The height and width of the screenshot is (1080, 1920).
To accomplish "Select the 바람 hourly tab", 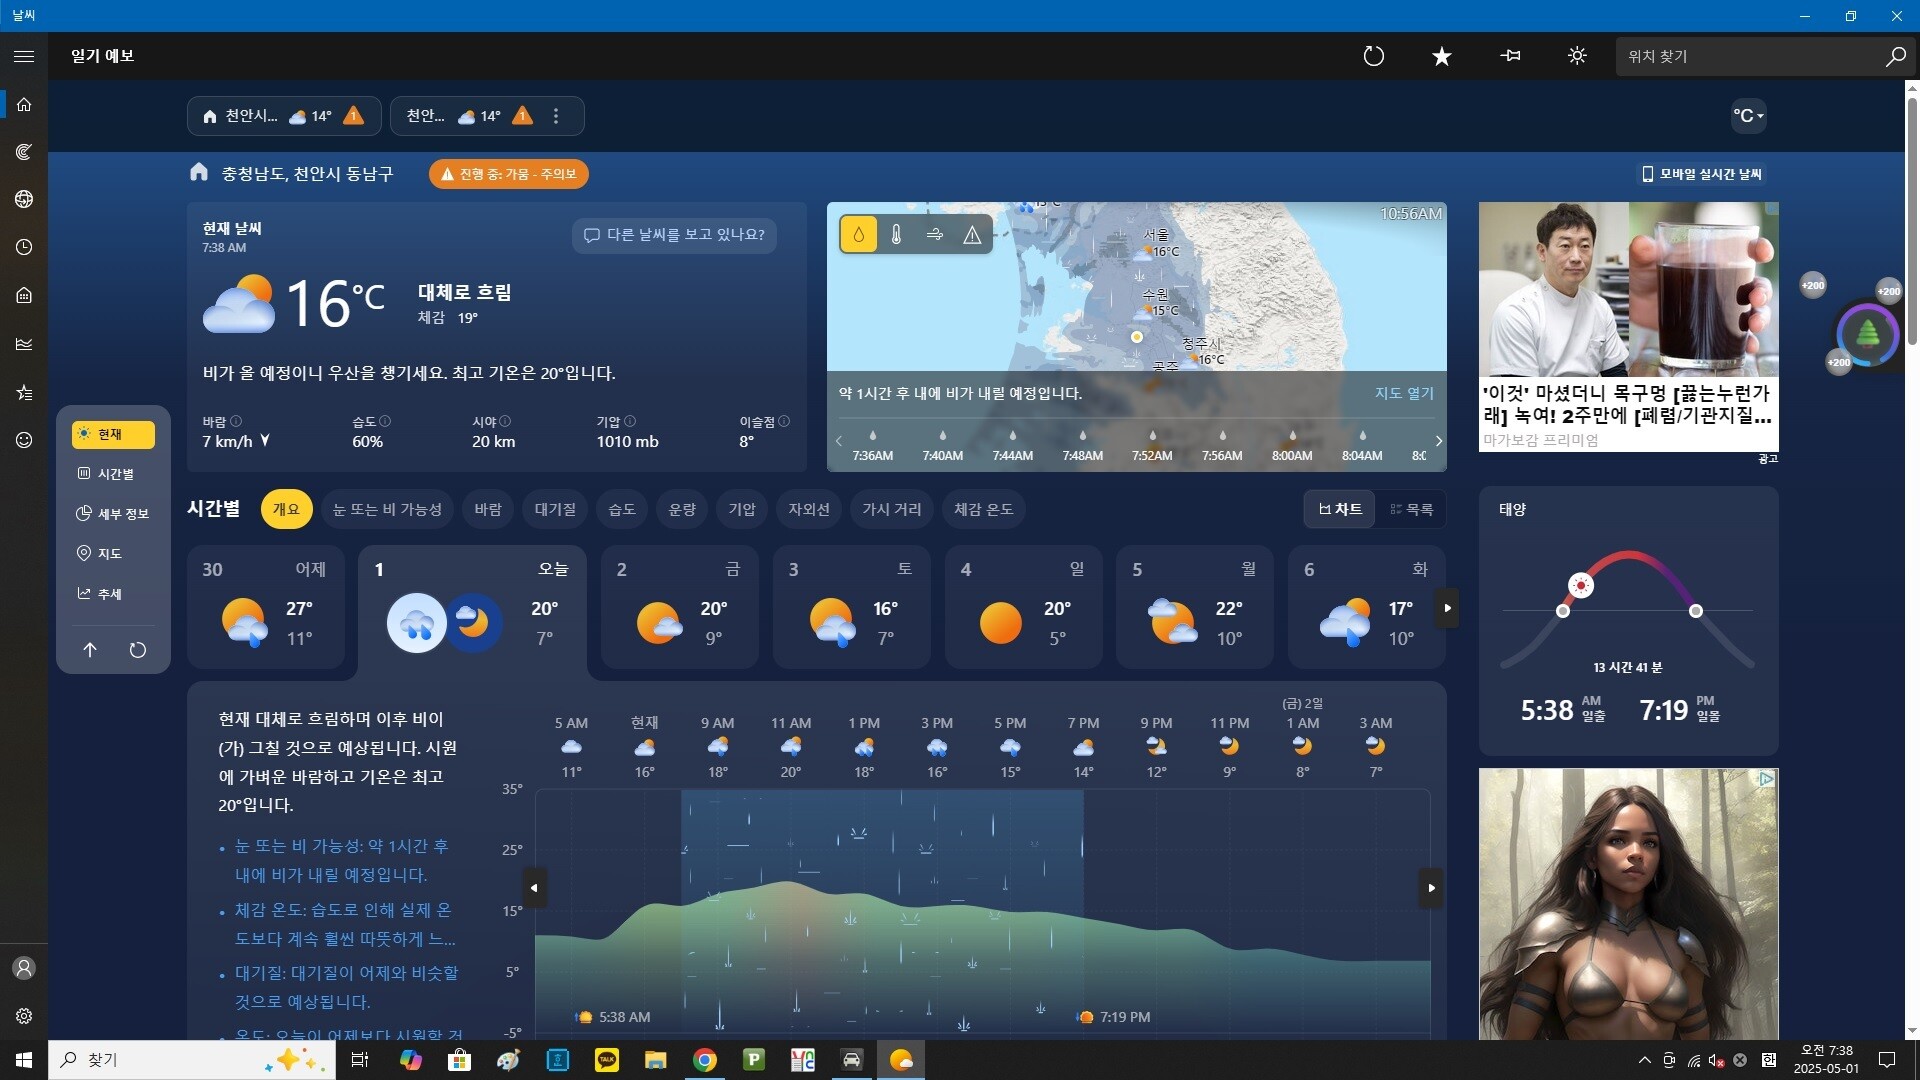I will coord(488,509).
